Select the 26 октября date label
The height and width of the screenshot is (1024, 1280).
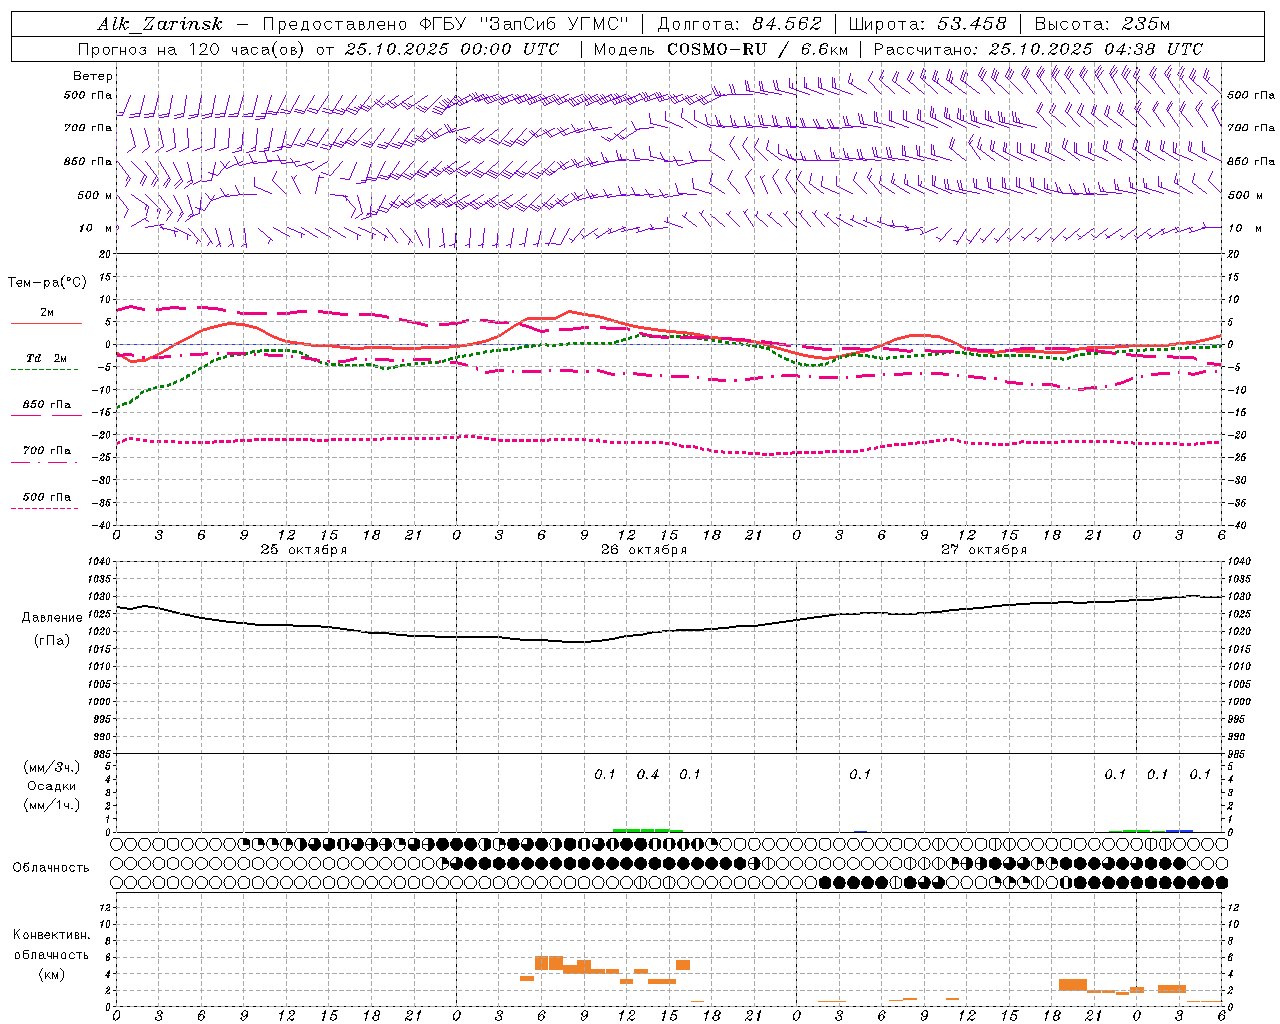pyautogui.click(x=644, y=550)
